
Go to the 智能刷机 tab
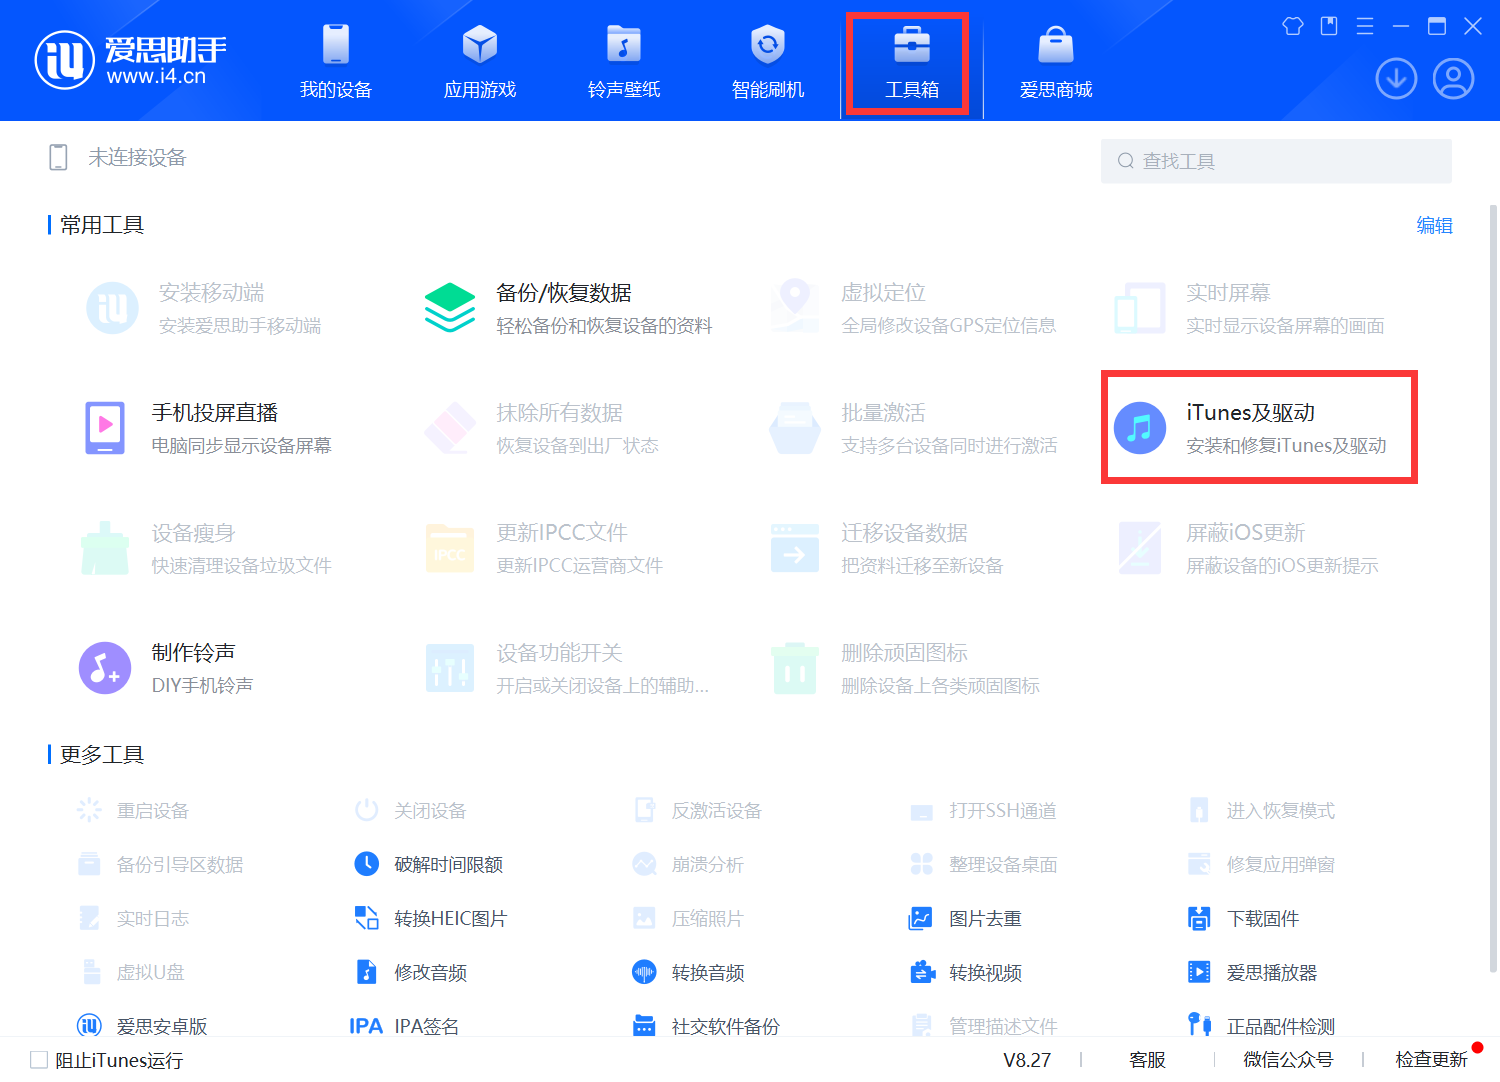point(768,61)
